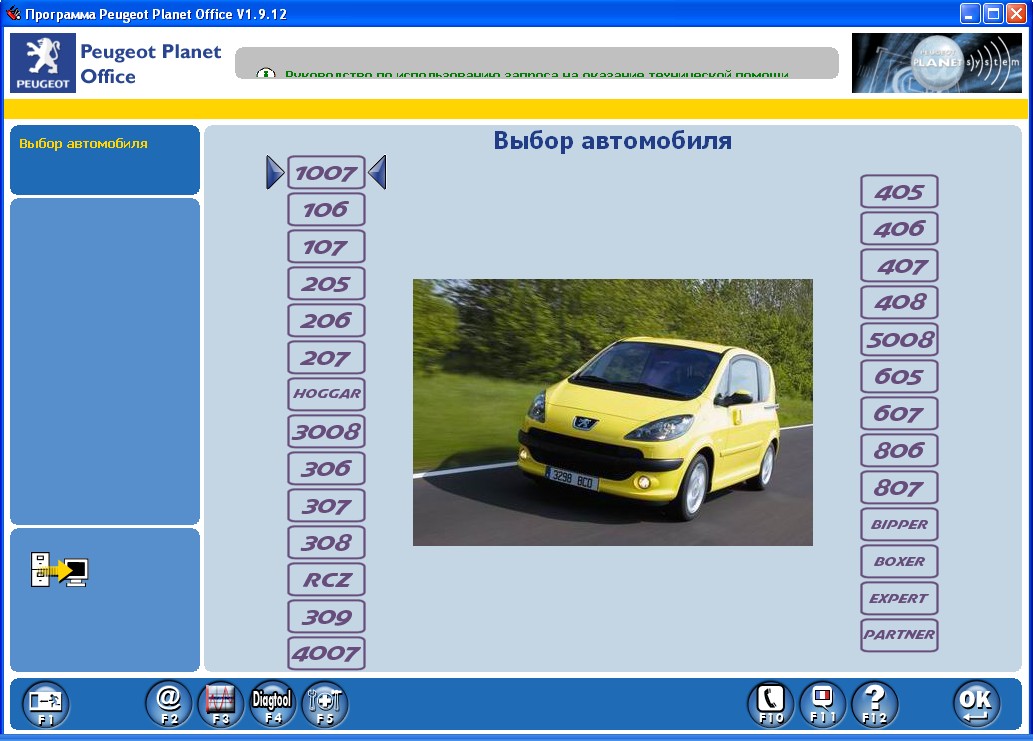
Task: Open the F11 language flag icon
Action: [823, 704]
